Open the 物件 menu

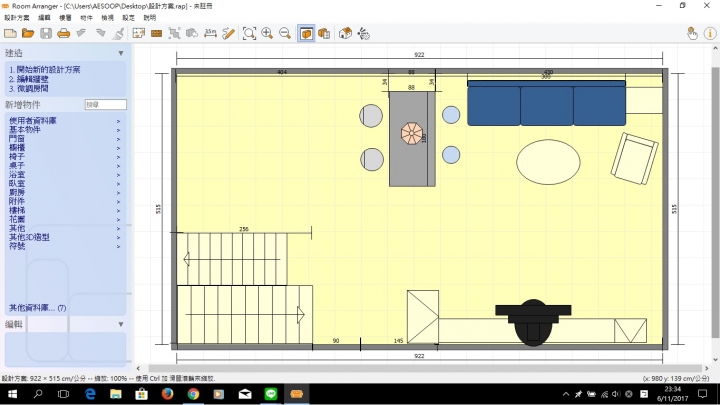tap(86, 18)
